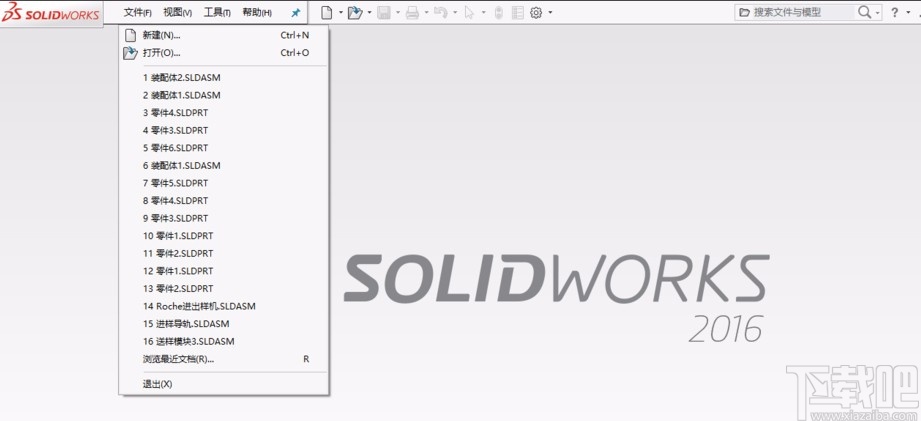Open the 帮助(H) menu

coord(257,12)
